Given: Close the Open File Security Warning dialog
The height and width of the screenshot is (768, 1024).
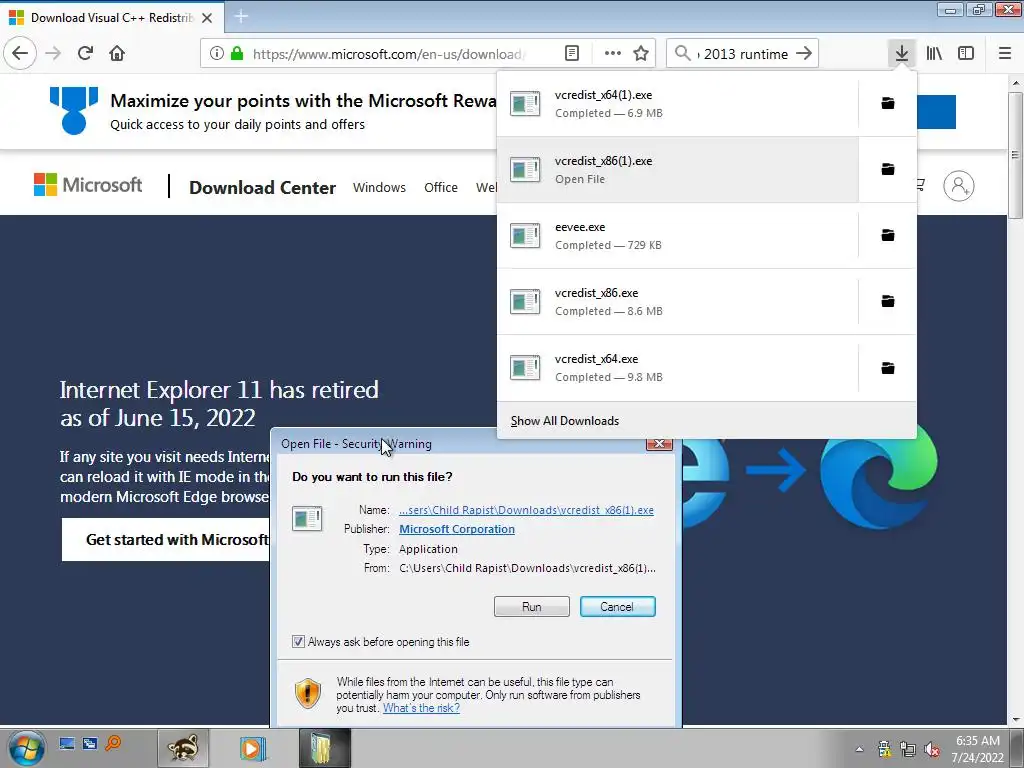Looking at the screenshot, I should coord(659,443).
